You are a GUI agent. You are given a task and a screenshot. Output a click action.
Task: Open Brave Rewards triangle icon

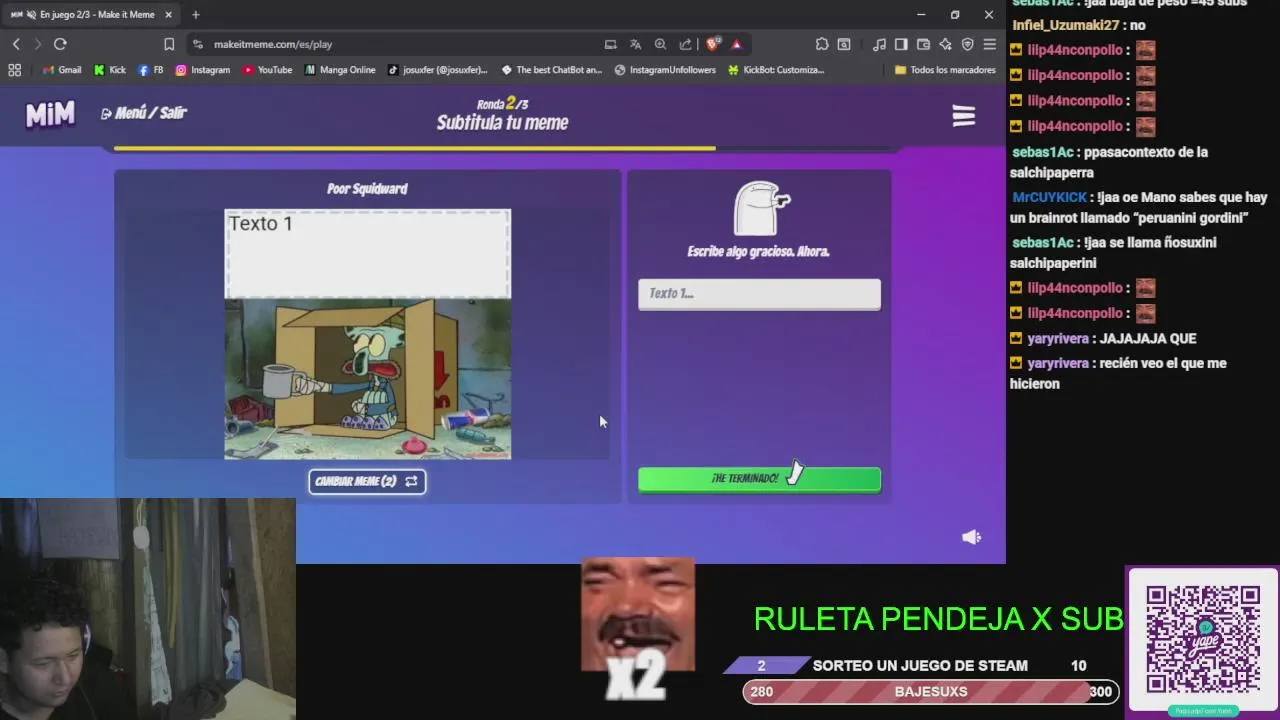pos(736,44)
